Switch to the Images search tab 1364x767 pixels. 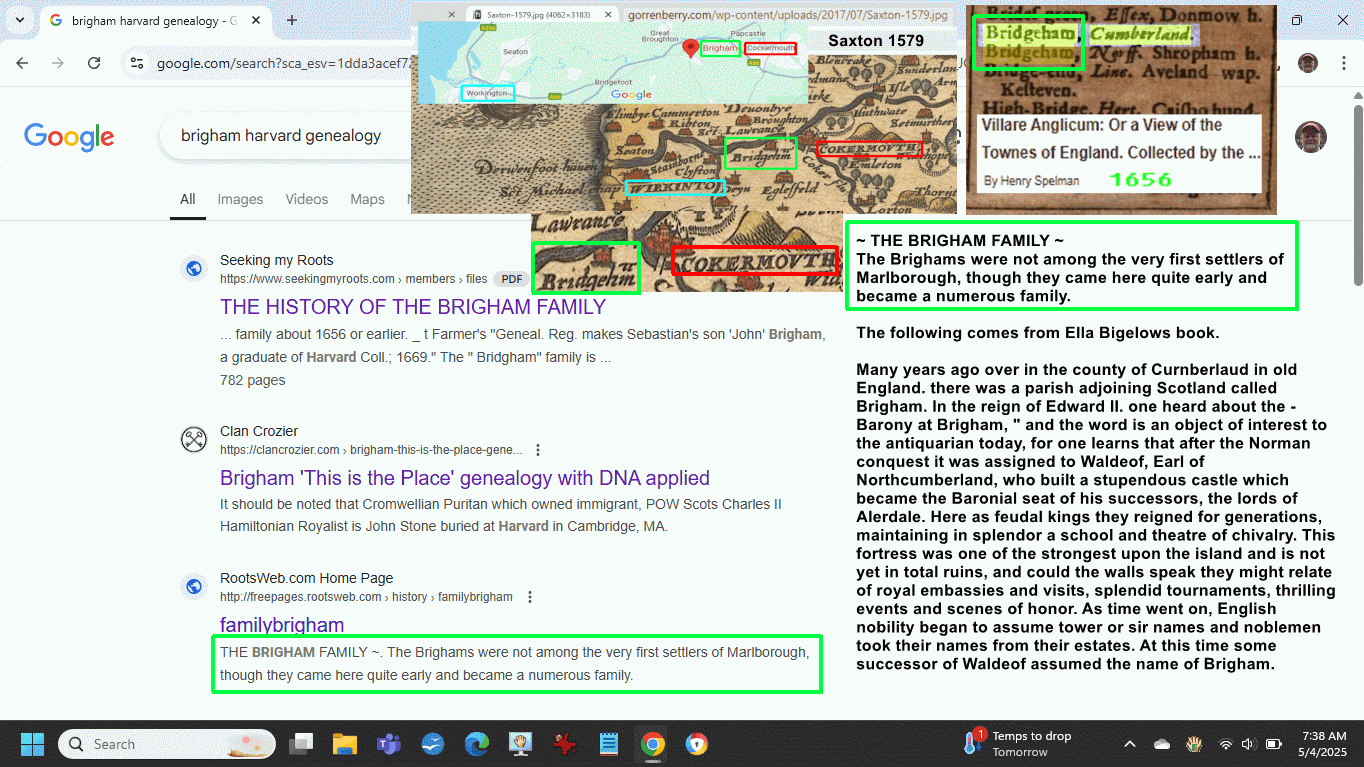point(240,199)
